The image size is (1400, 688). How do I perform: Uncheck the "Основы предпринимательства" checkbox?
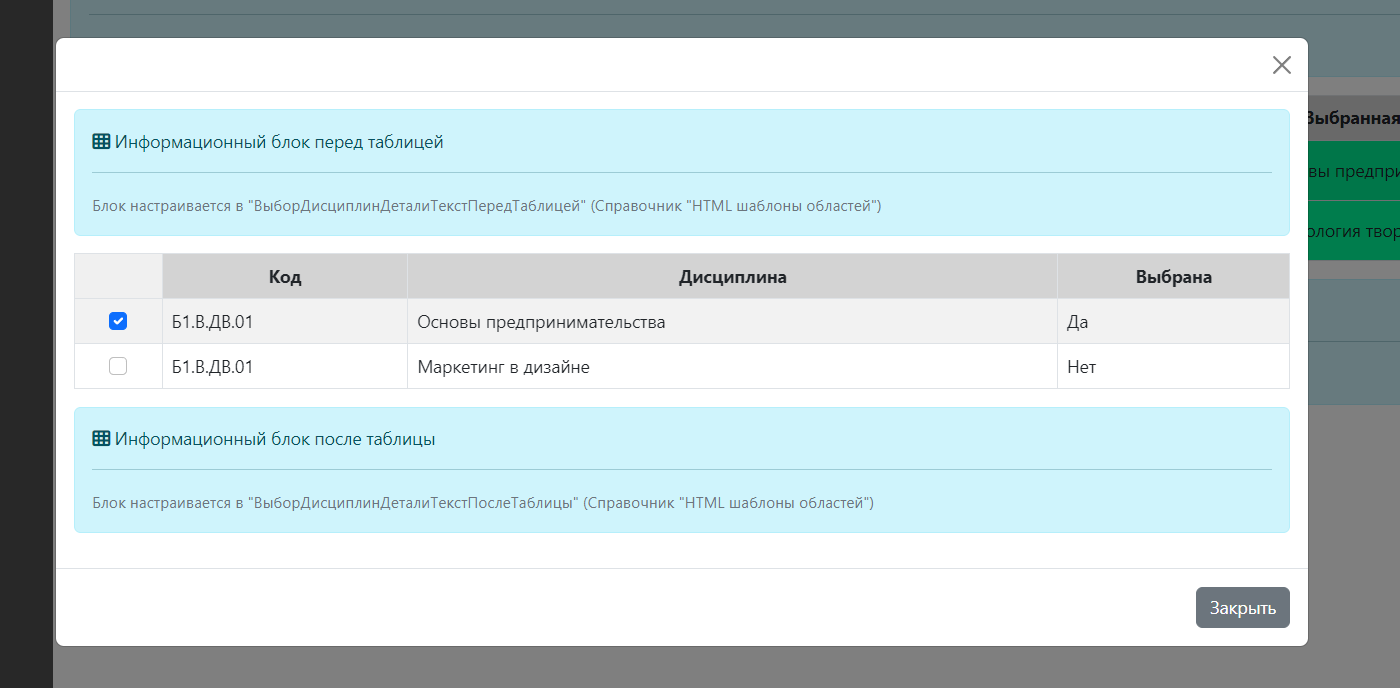118,322
